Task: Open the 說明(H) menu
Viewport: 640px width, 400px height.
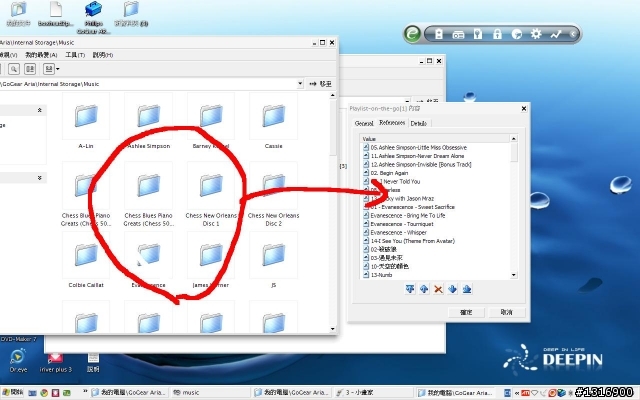Action: [x=103, y=55]
